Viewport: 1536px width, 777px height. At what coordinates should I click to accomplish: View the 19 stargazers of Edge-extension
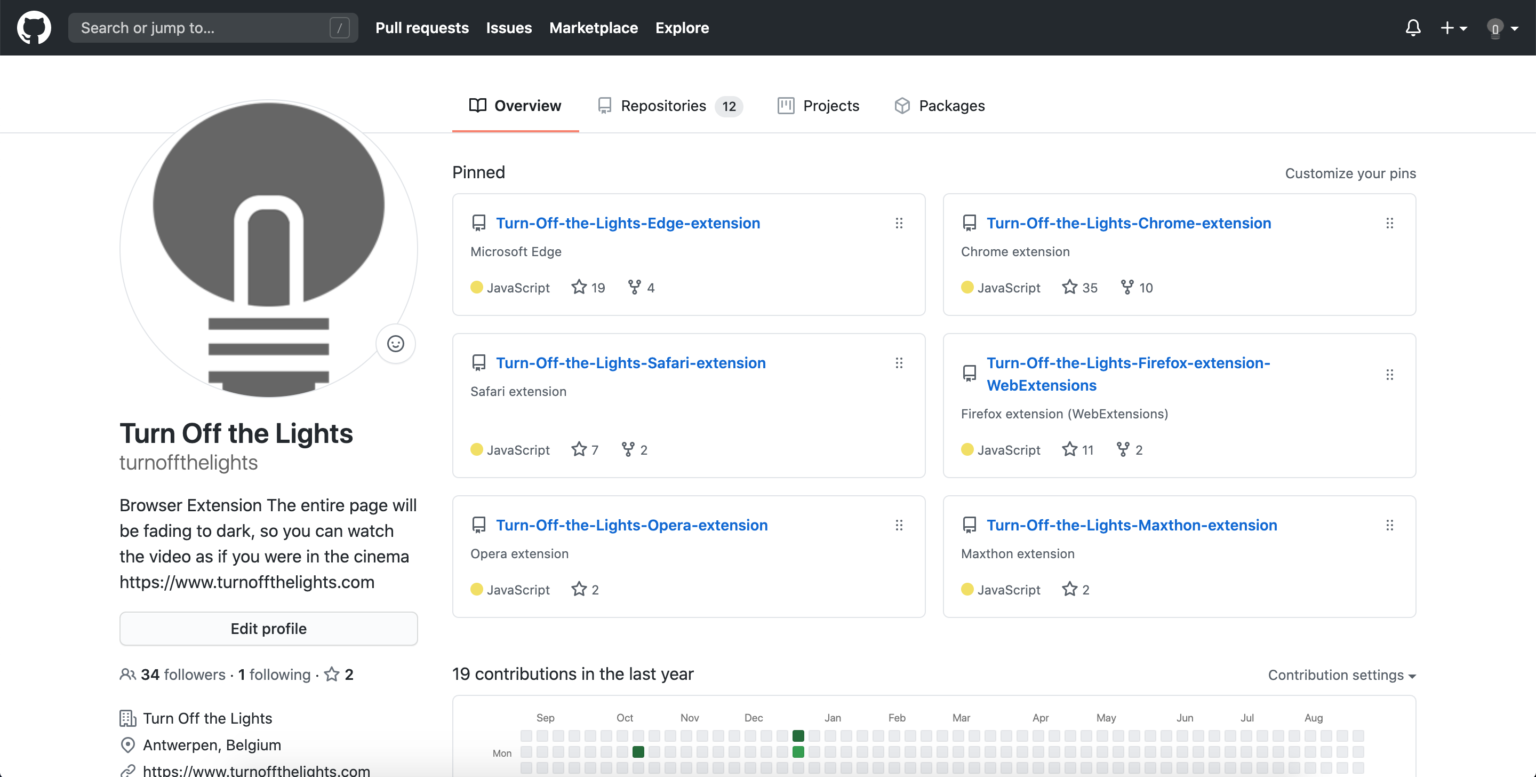588,287
